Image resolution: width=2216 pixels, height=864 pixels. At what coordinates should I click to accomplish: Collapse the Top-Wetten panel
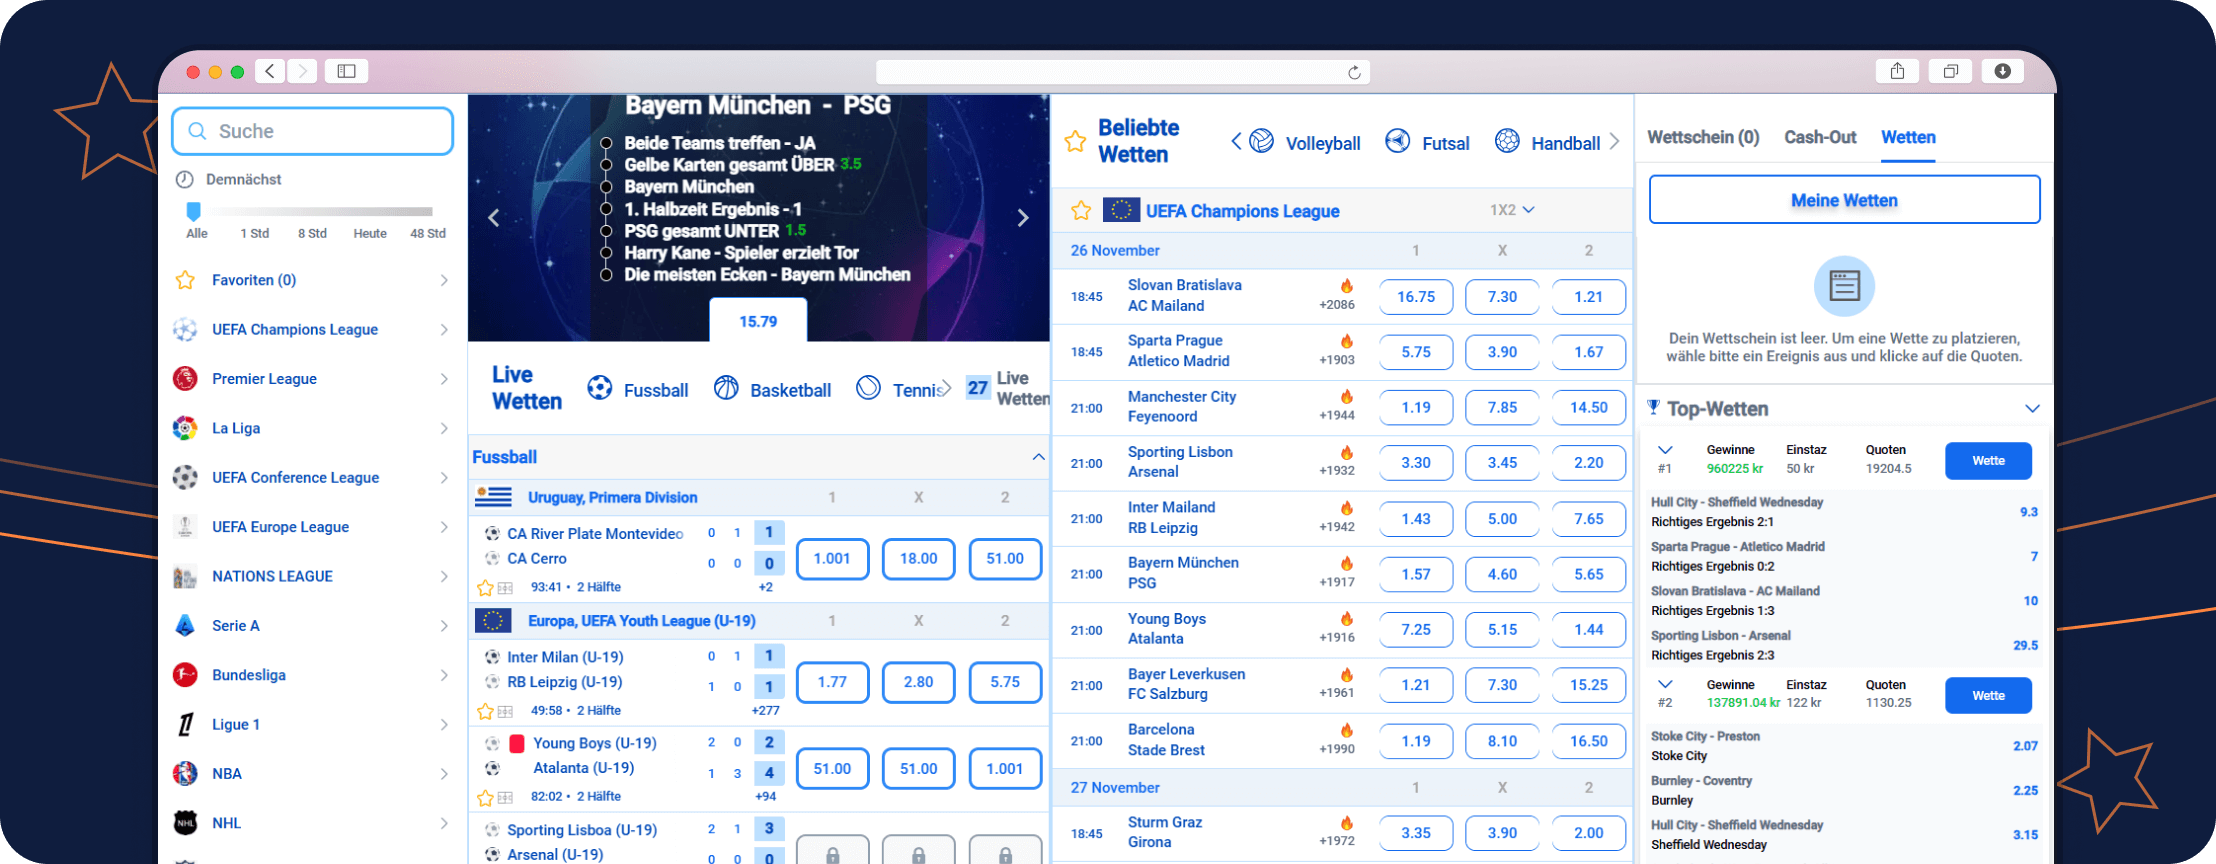[2032, 409]
